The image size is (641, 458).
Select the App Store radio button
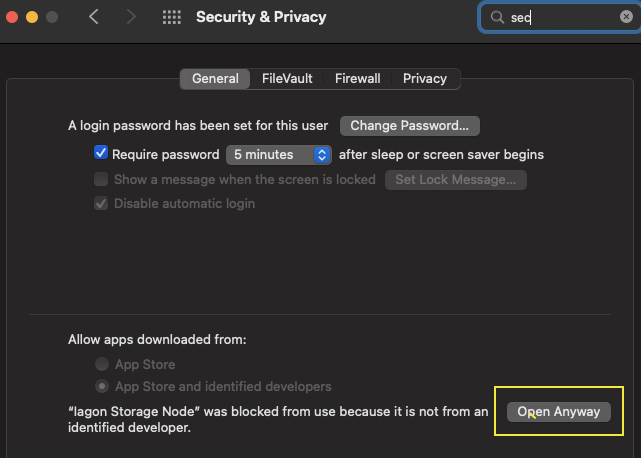[102, 364]
